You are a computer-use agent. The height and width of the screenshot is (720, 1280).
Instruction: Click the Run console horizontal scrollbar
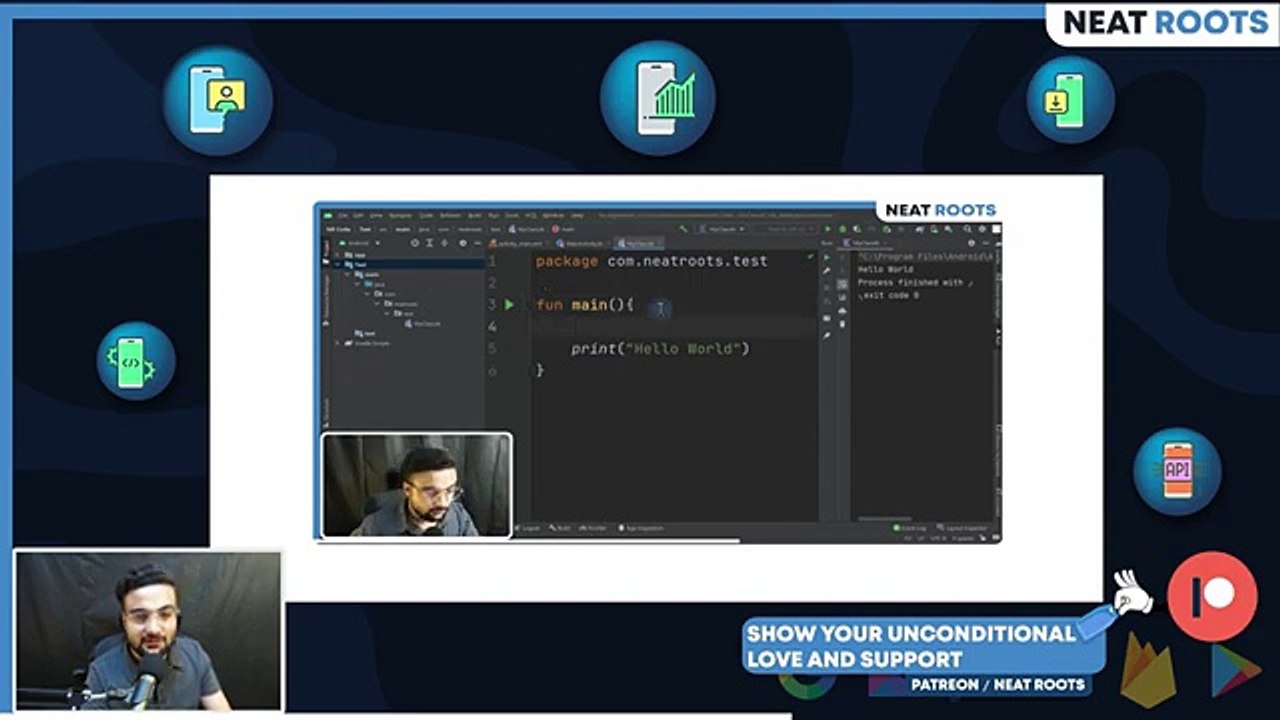click(x=887, y=519)
